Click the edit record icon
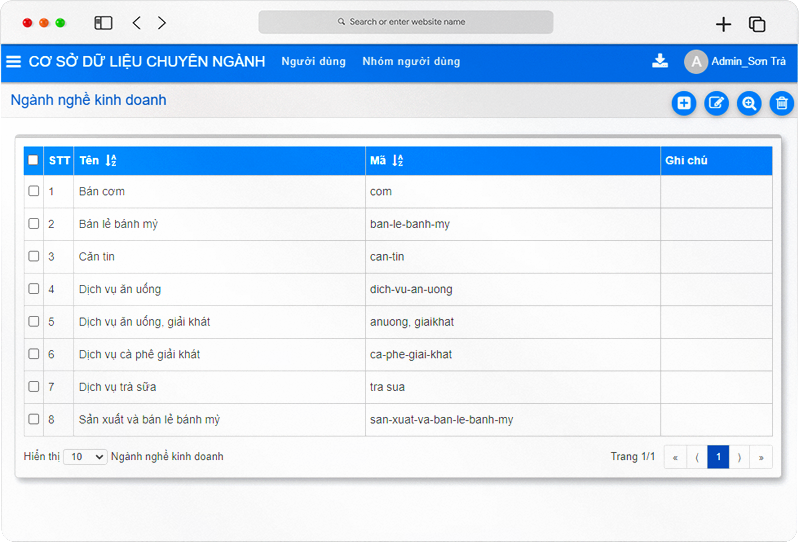The image size is (800, 542). coord(716,103)
